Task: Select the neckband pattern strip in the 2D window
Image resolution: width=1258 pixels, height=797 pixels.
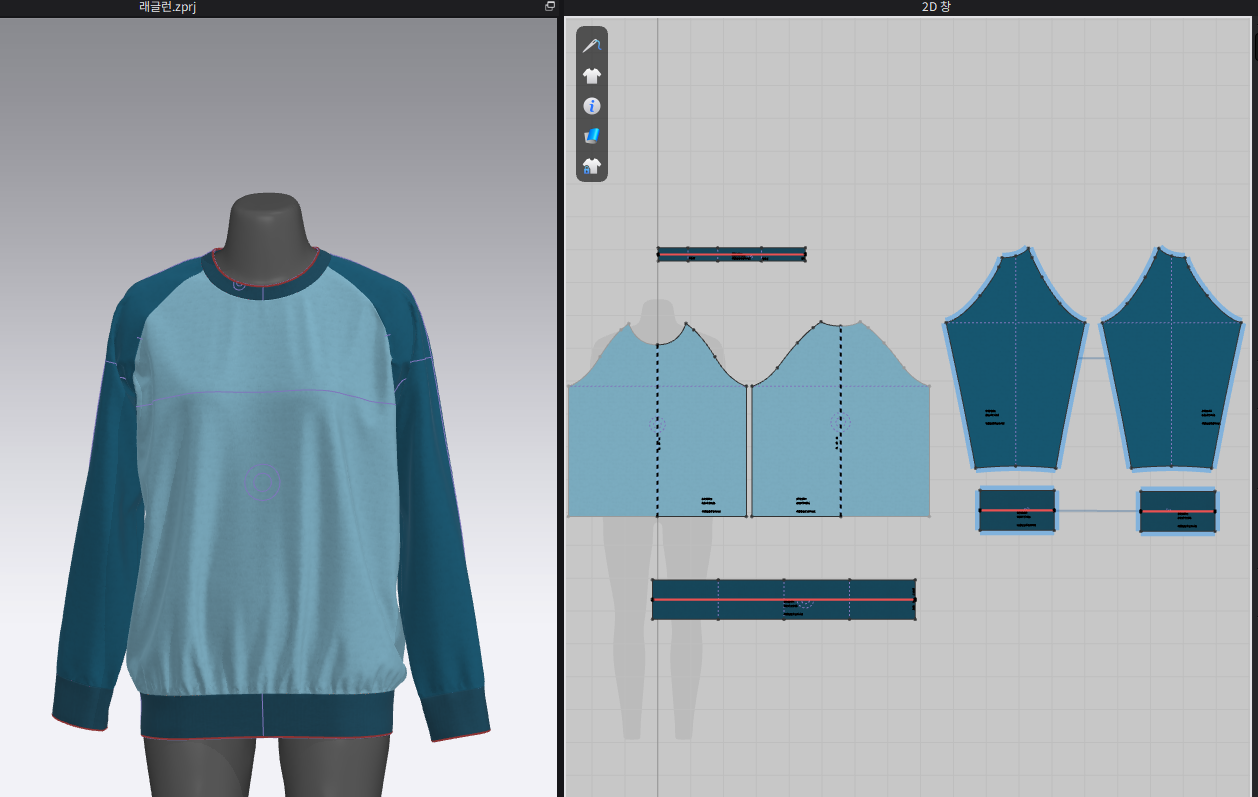Action: tap(731, 255)
